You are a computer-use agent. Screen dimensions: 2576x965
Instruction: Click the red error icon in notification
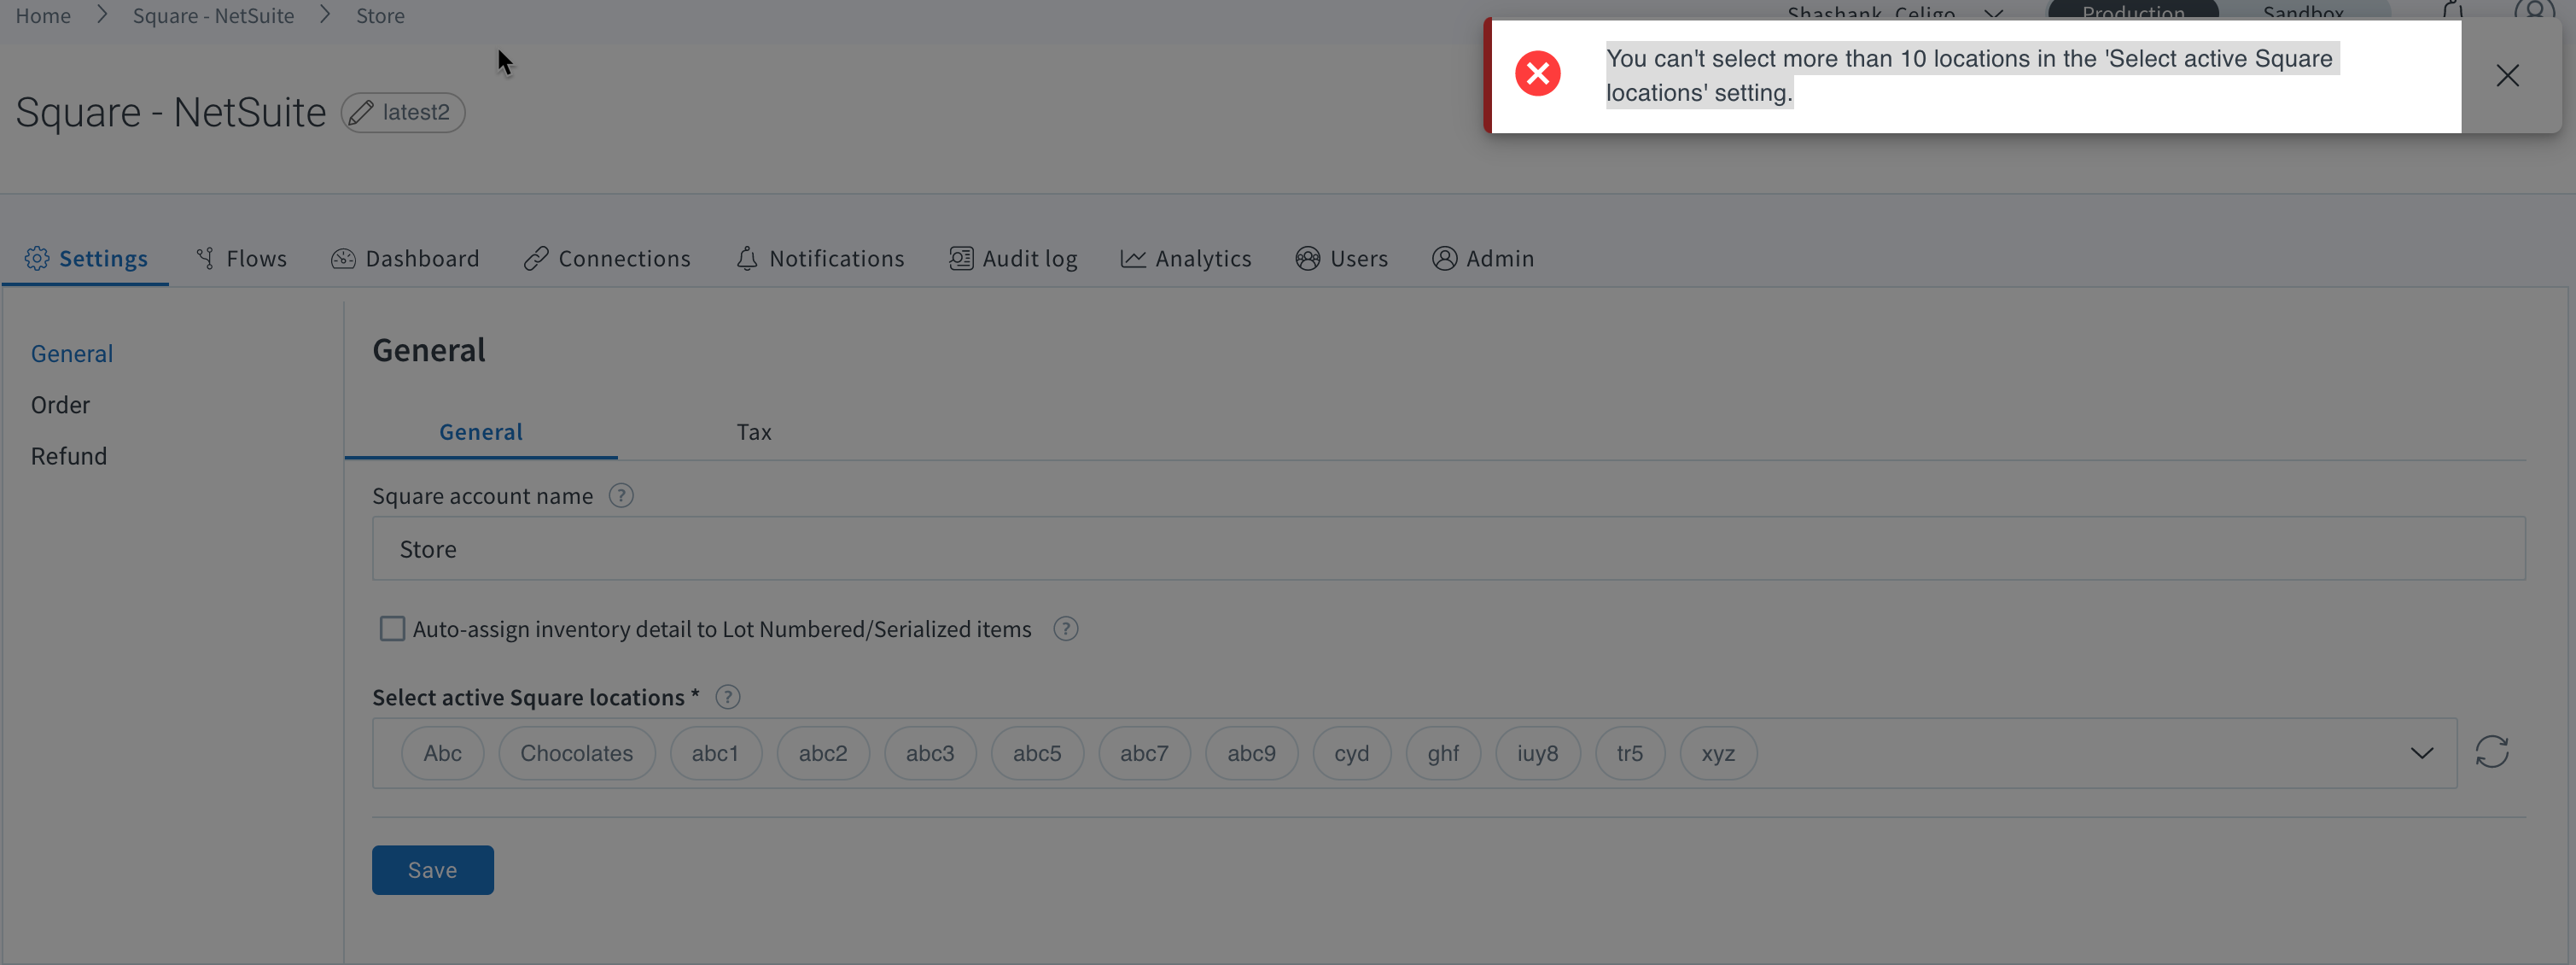tap(1537, 74)
